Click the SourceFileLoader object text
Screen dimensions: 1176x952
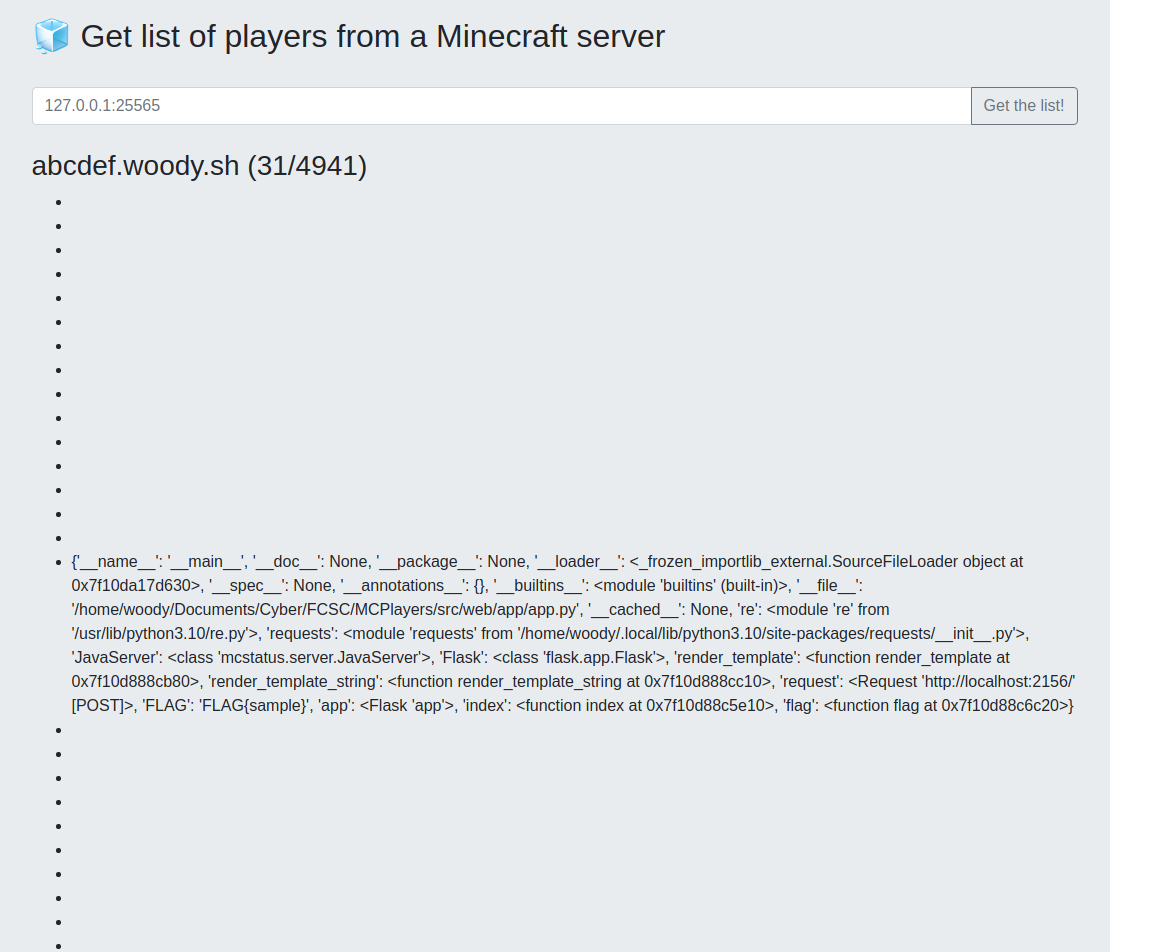pyautogui.click(x=828, y=562)
